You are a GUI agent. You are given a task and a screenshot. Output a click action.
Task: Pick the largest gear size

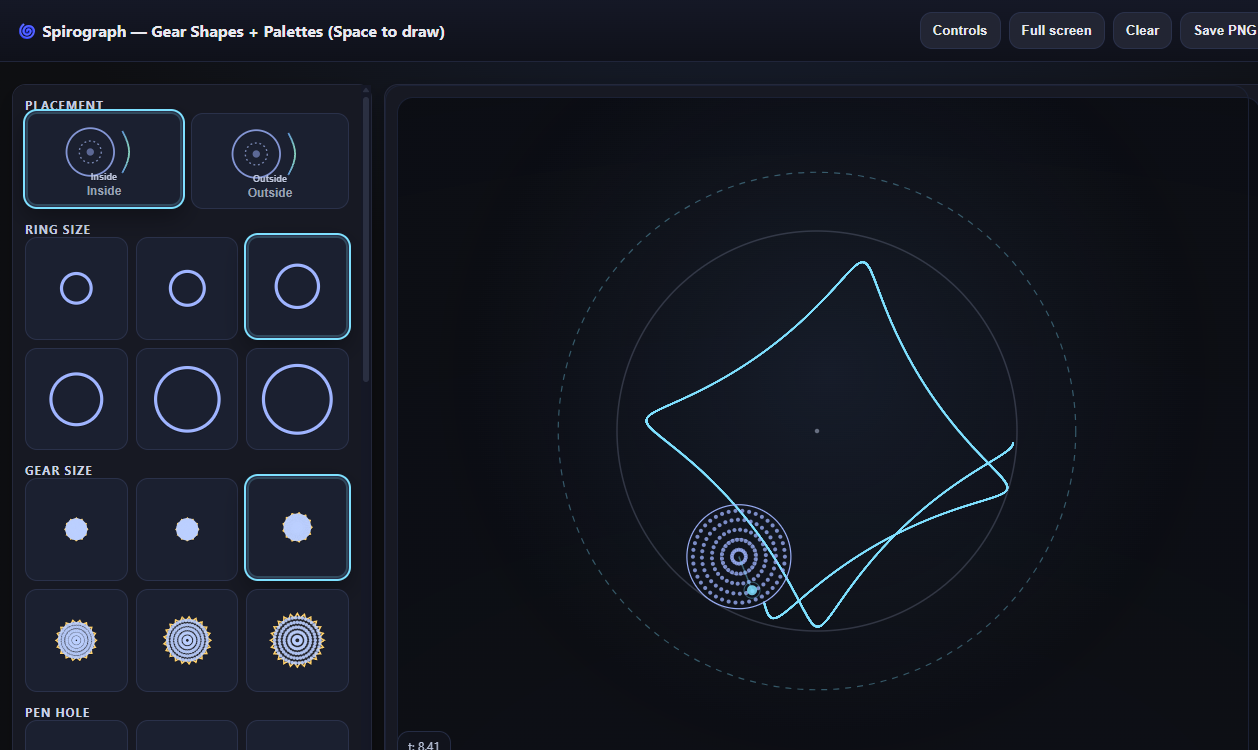pos(297,640)
